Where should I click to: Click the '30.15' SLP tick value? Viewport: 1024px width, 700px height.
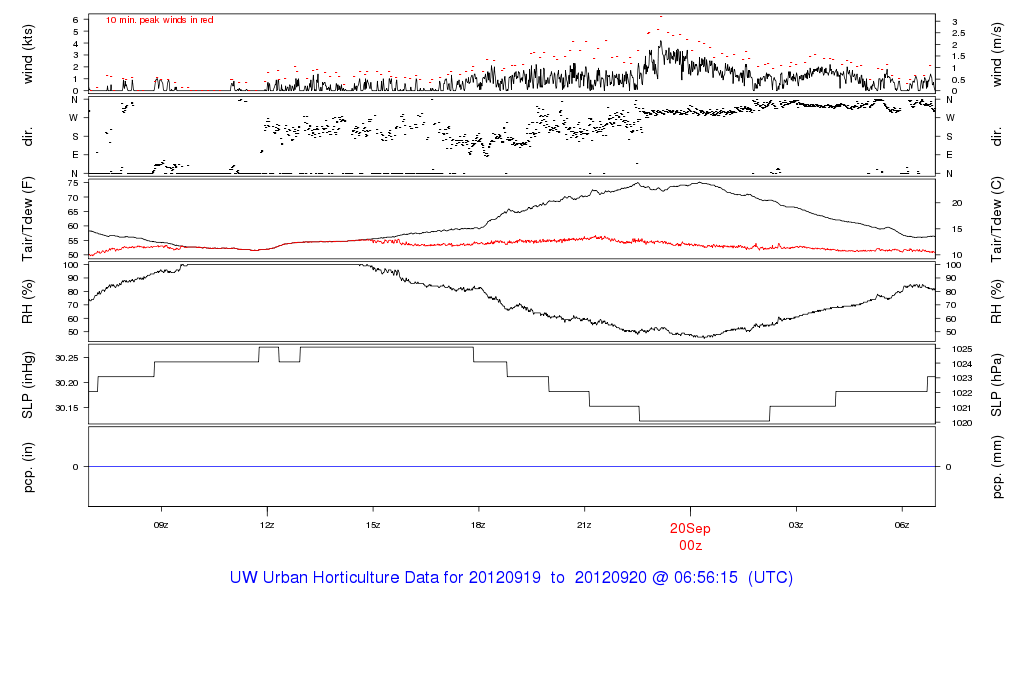tap(67, 407)
